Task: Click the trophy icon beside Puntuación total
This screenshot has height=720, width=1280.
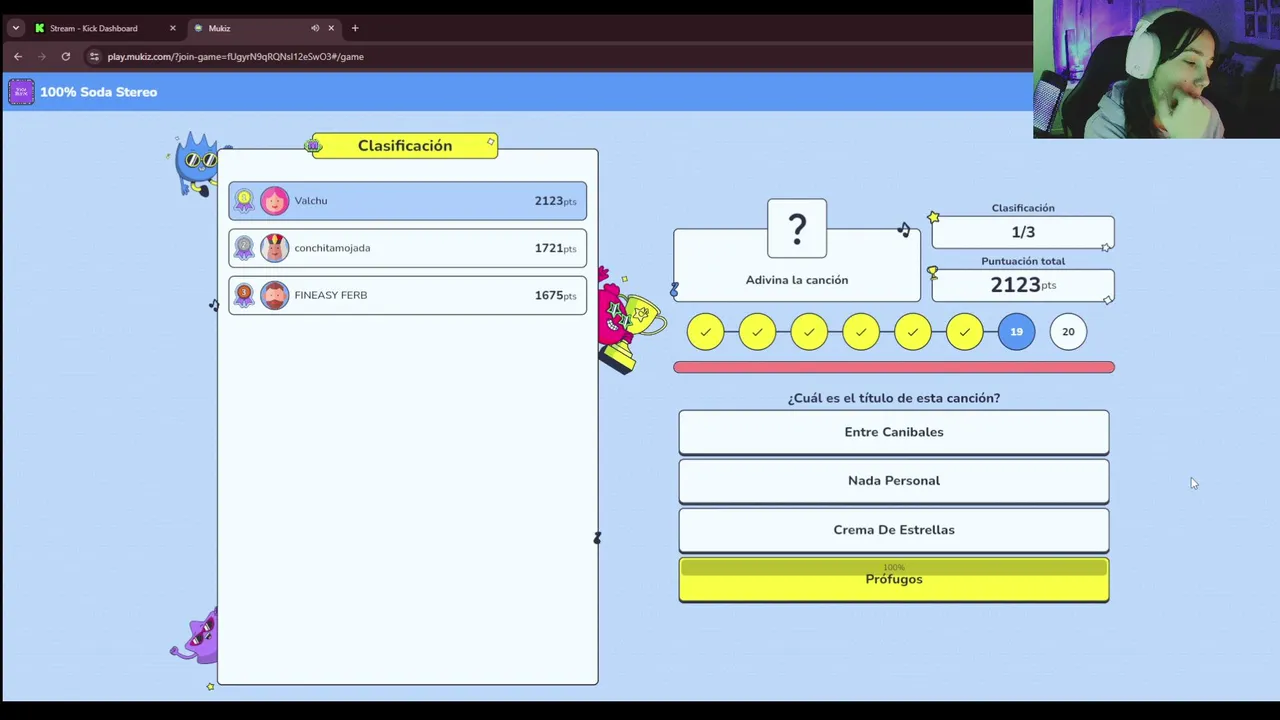Action: tap(933, 272)
